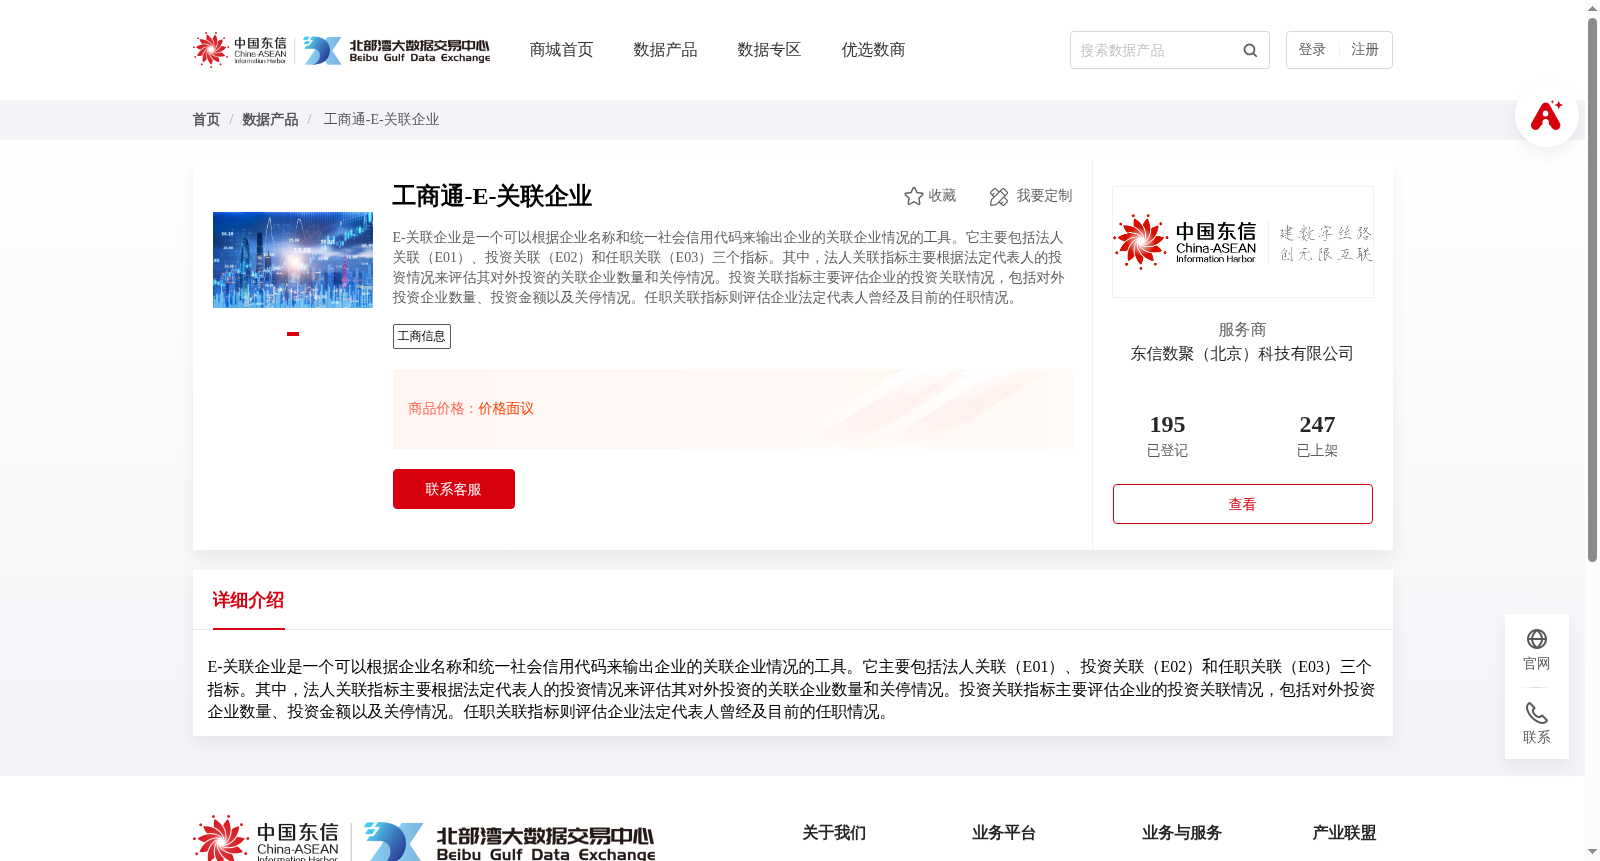The image size is (1600, 861).
Task: Click the 产业联盟 footer heading
Action: pyautogui.click(x=1344, y=833)
